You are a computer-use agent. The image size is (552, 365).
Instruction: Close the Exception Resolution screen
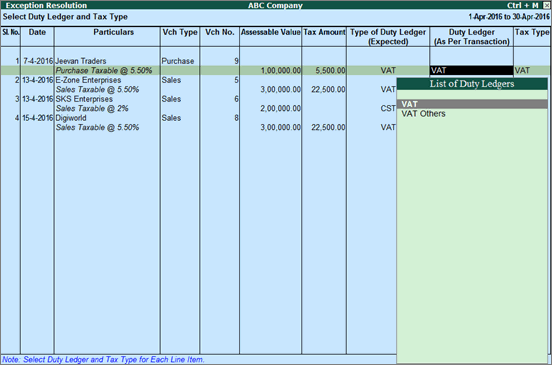click(x=546, y=5)
